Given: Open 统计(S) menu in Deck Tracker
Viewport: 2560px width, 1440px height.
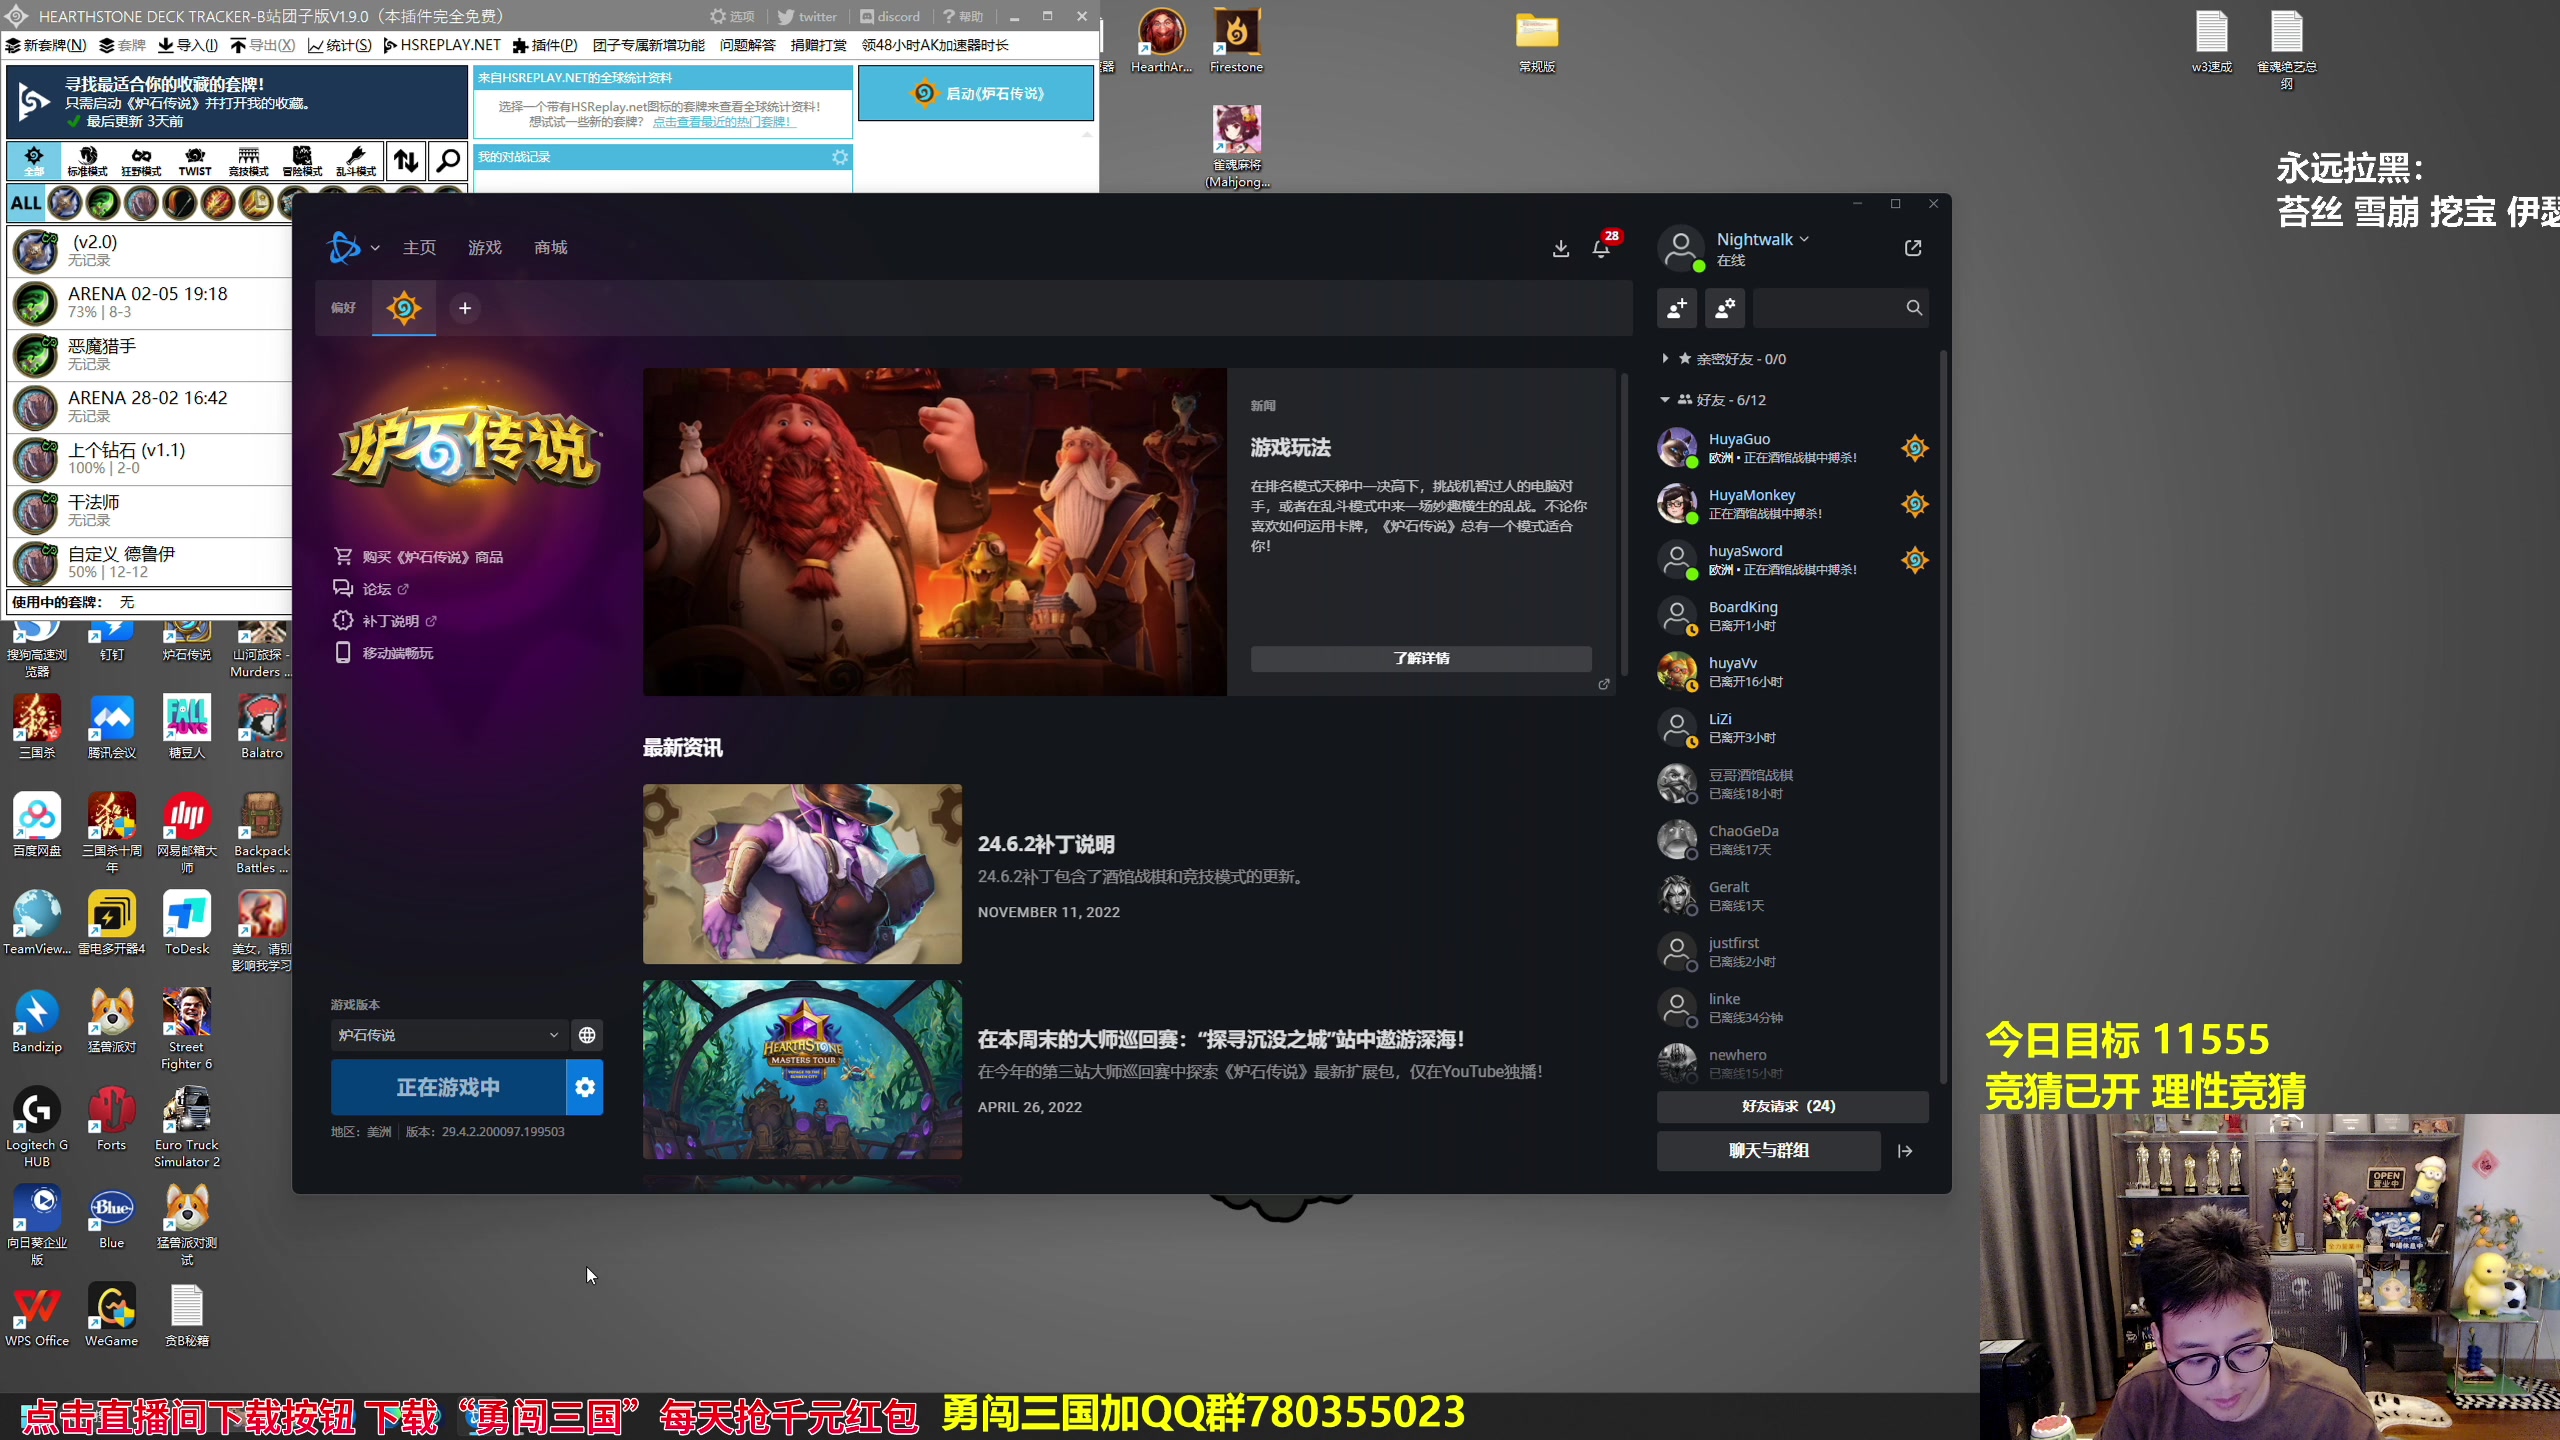Looking at the screenshot, I should click(x=340, y=45).
